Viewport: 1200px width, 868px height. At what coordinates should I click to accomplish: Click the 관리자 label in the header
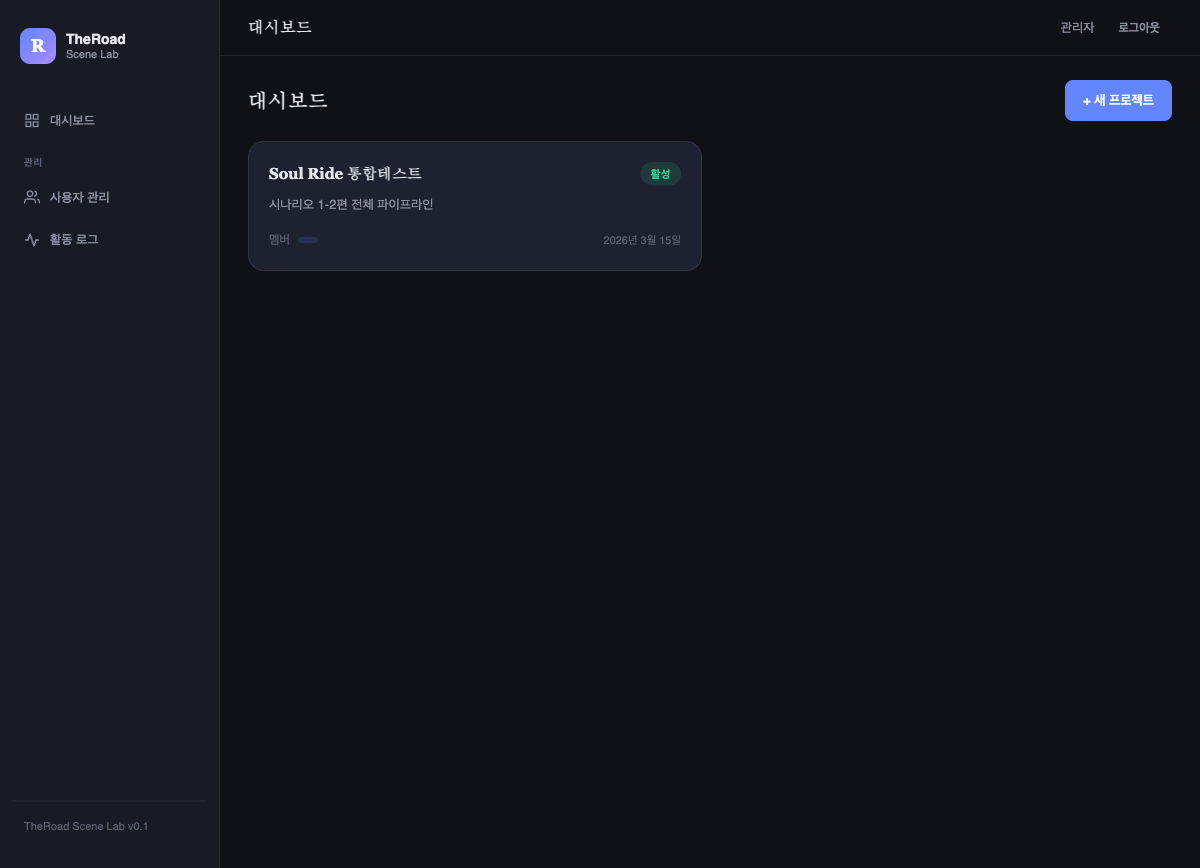click(1077, 27)
